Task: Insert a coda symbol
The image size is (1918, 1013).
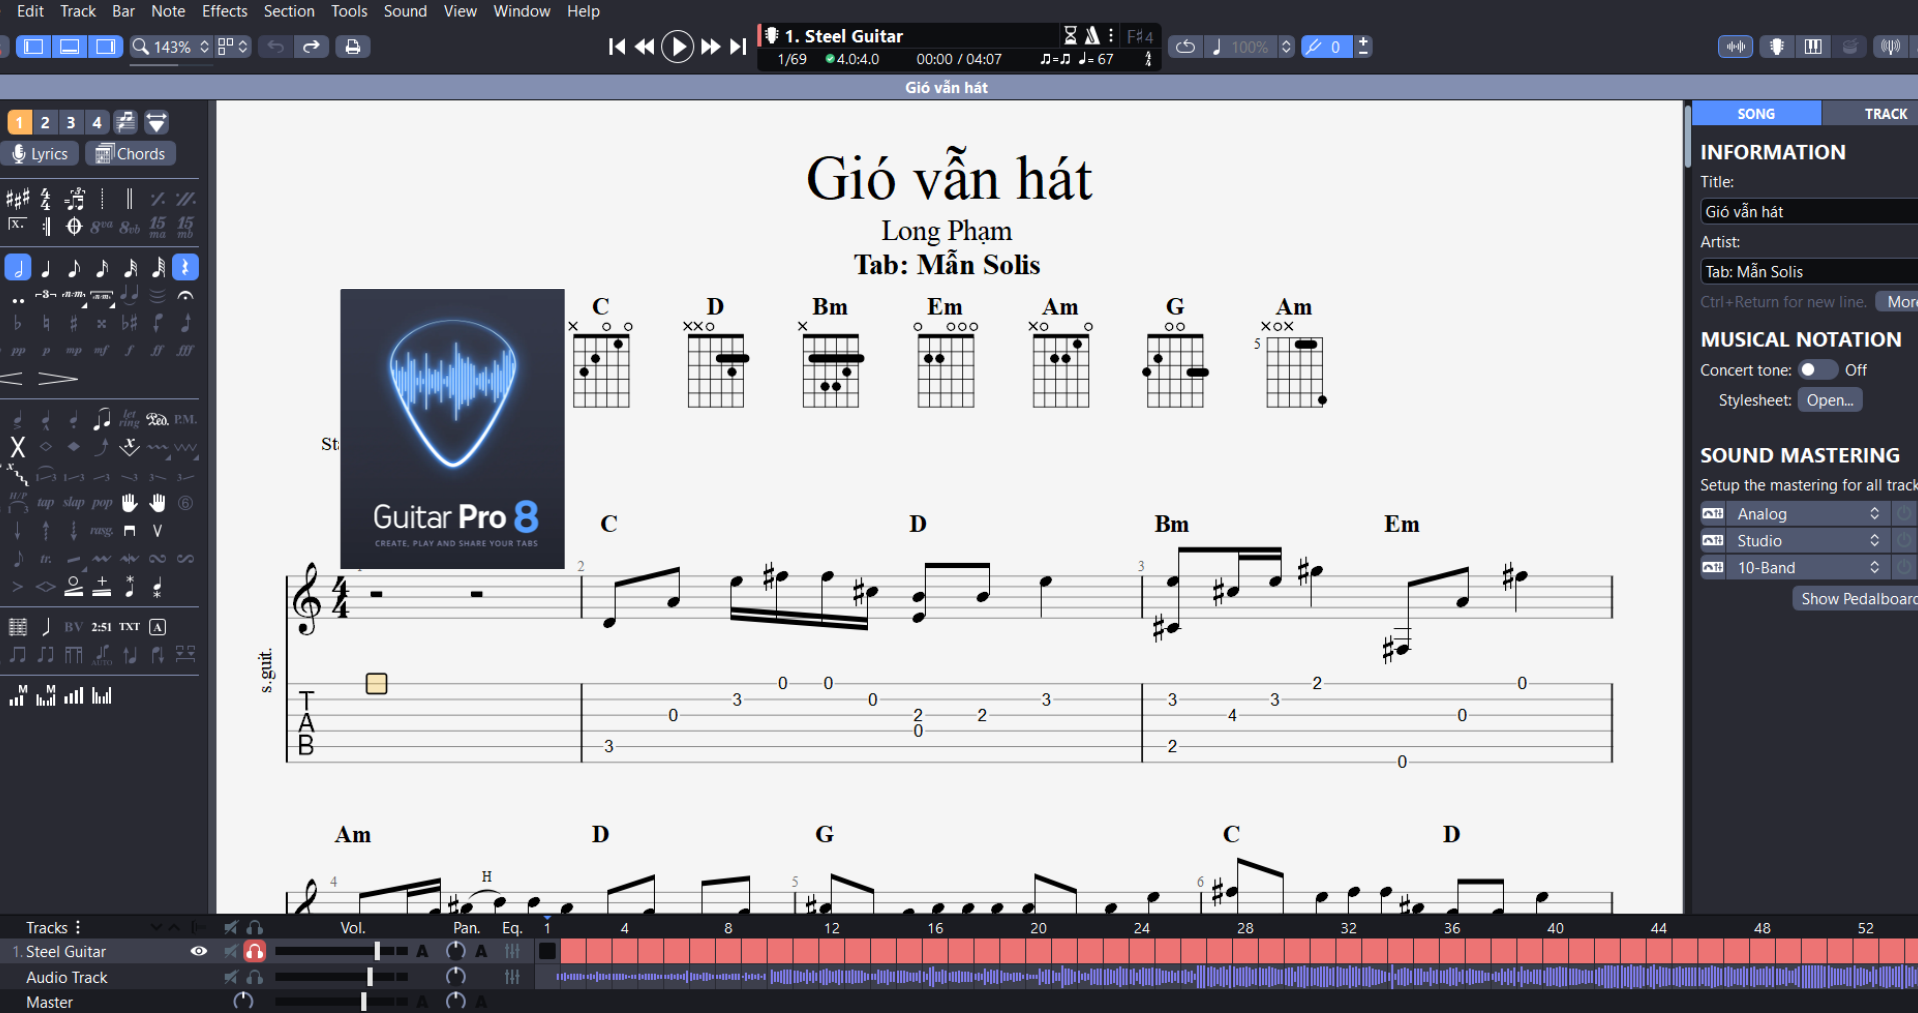Action: coord(73,226)
